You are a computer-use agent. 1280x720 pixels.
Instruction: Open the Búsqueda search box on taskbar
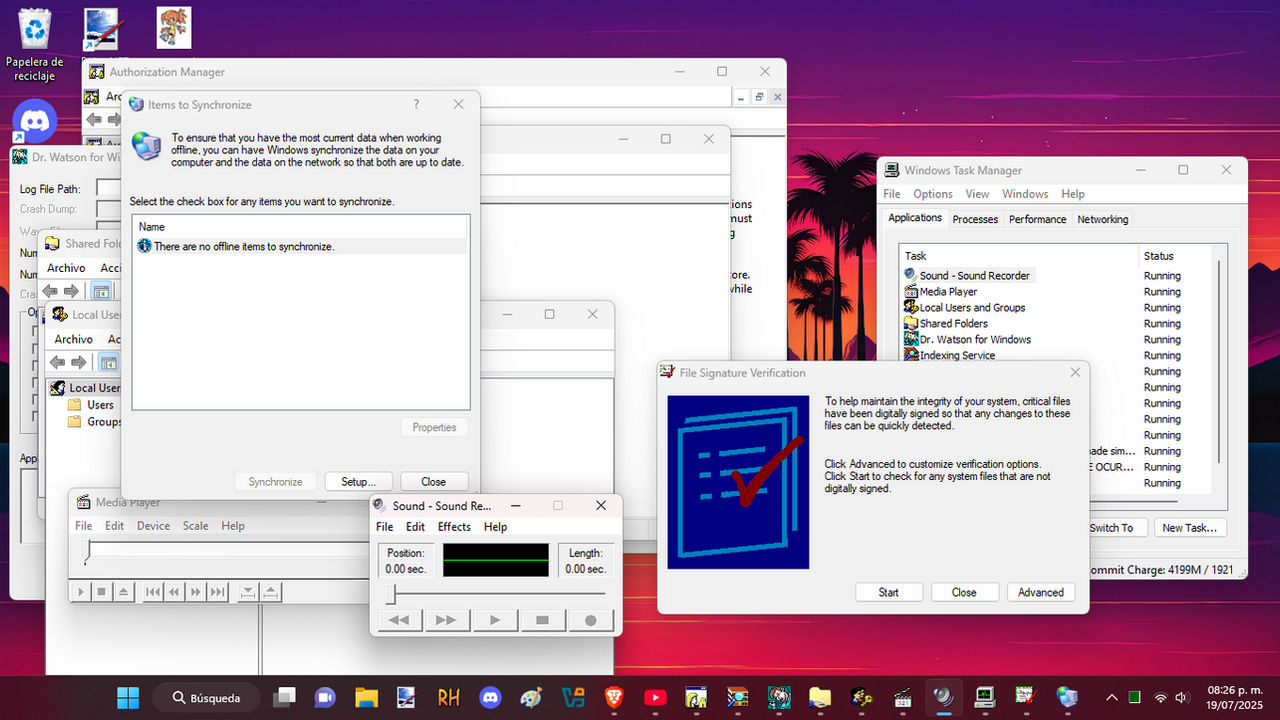pyautogui.click(x=207, y=697)
